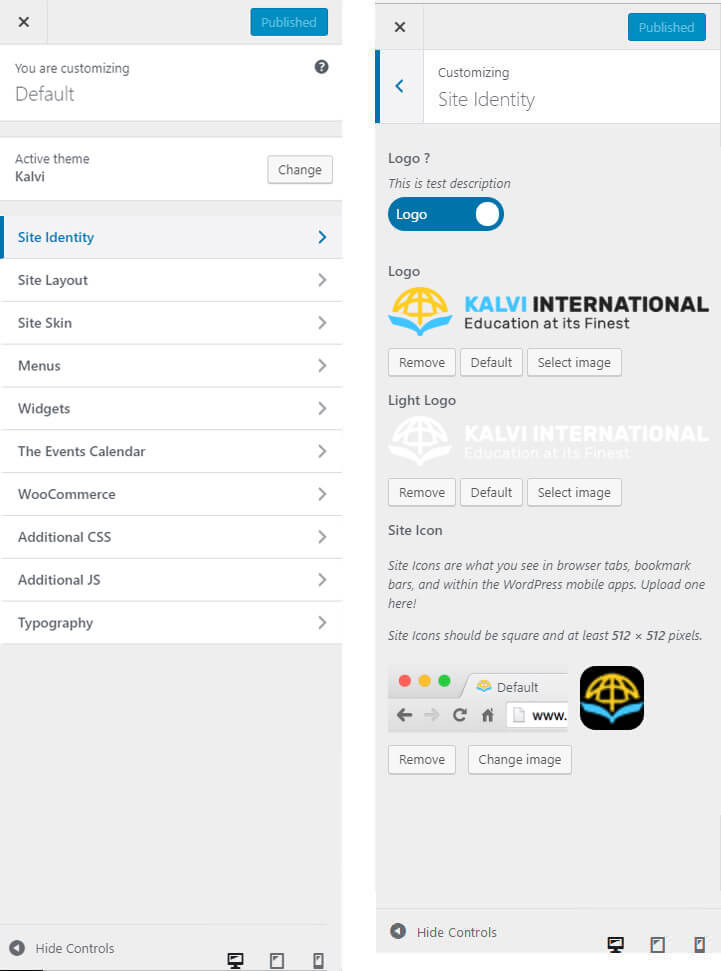The height and width of the screenshot is (971, 721).
Task: Click Change image for Site Icon
Action: 520,759
